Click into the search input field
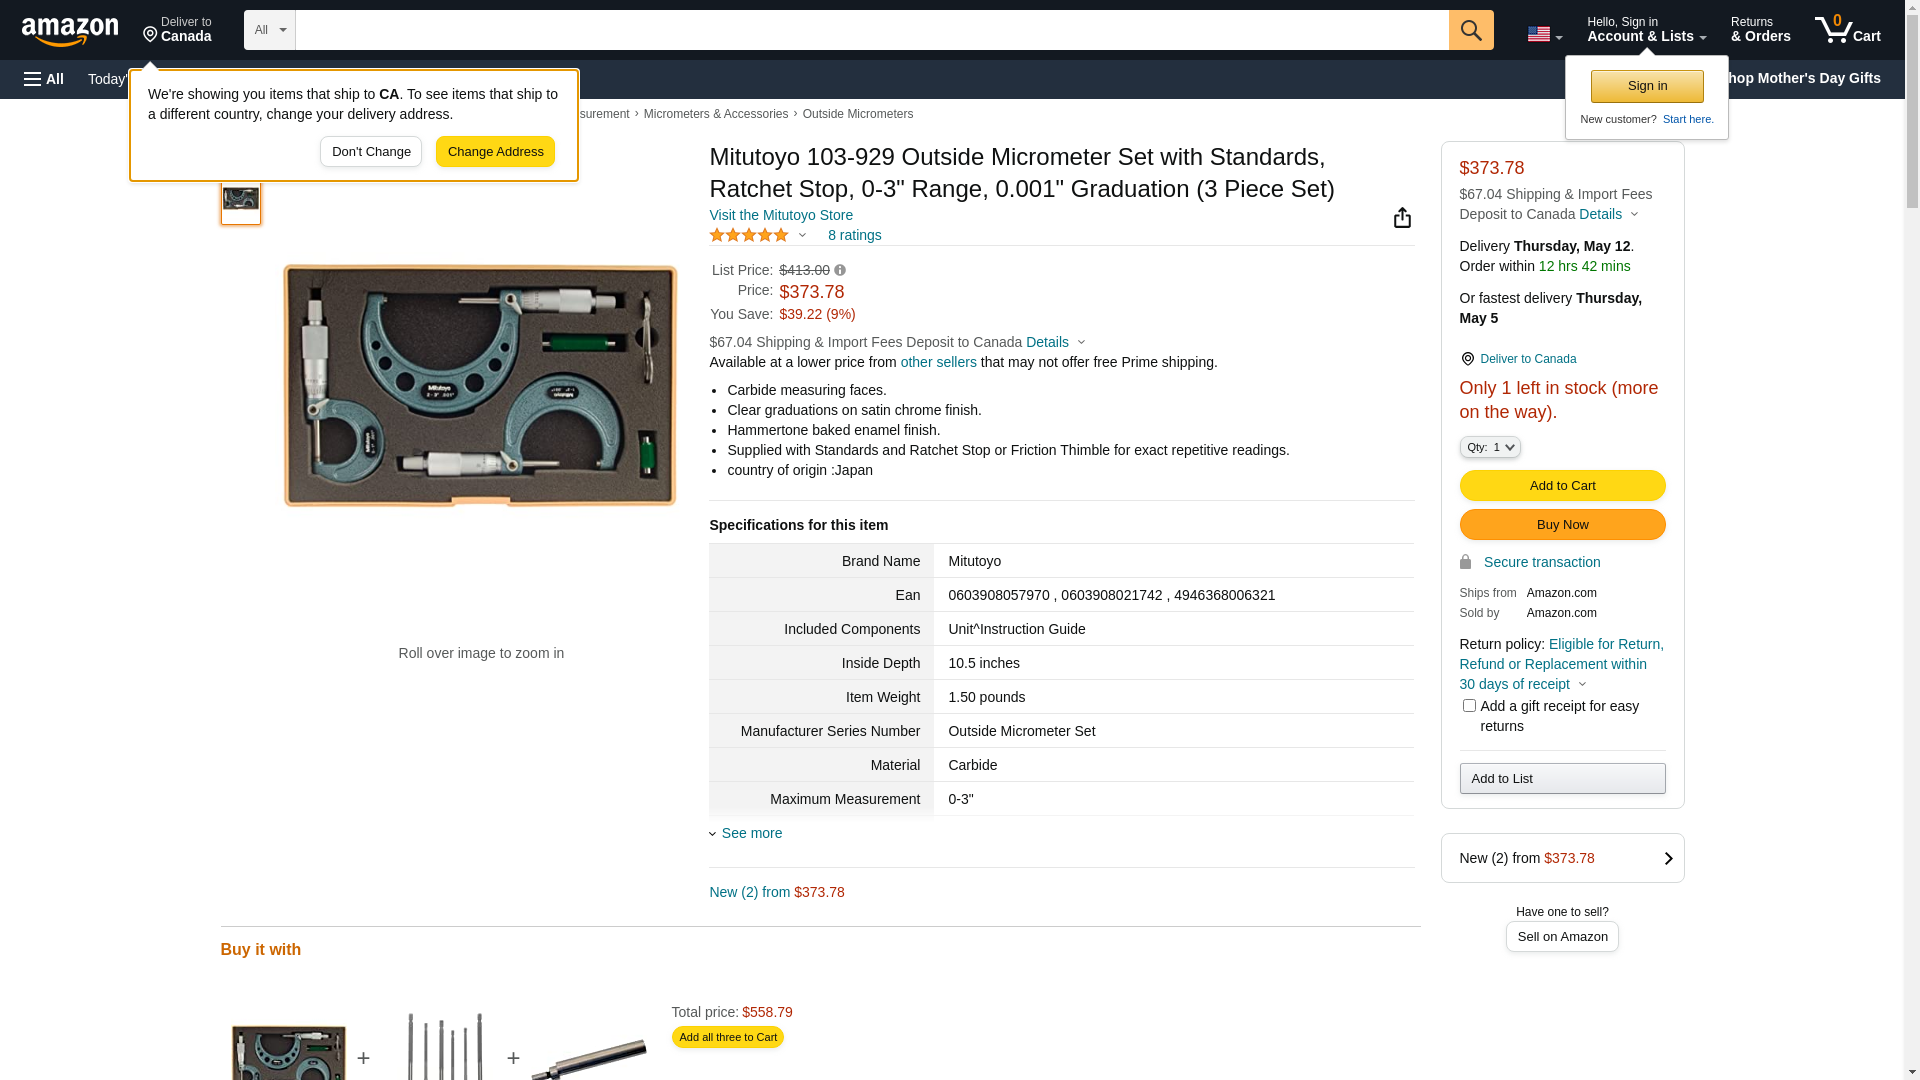Image resolution: width=1920 pixels, height=1080 pixels. (x=870, y=30)
